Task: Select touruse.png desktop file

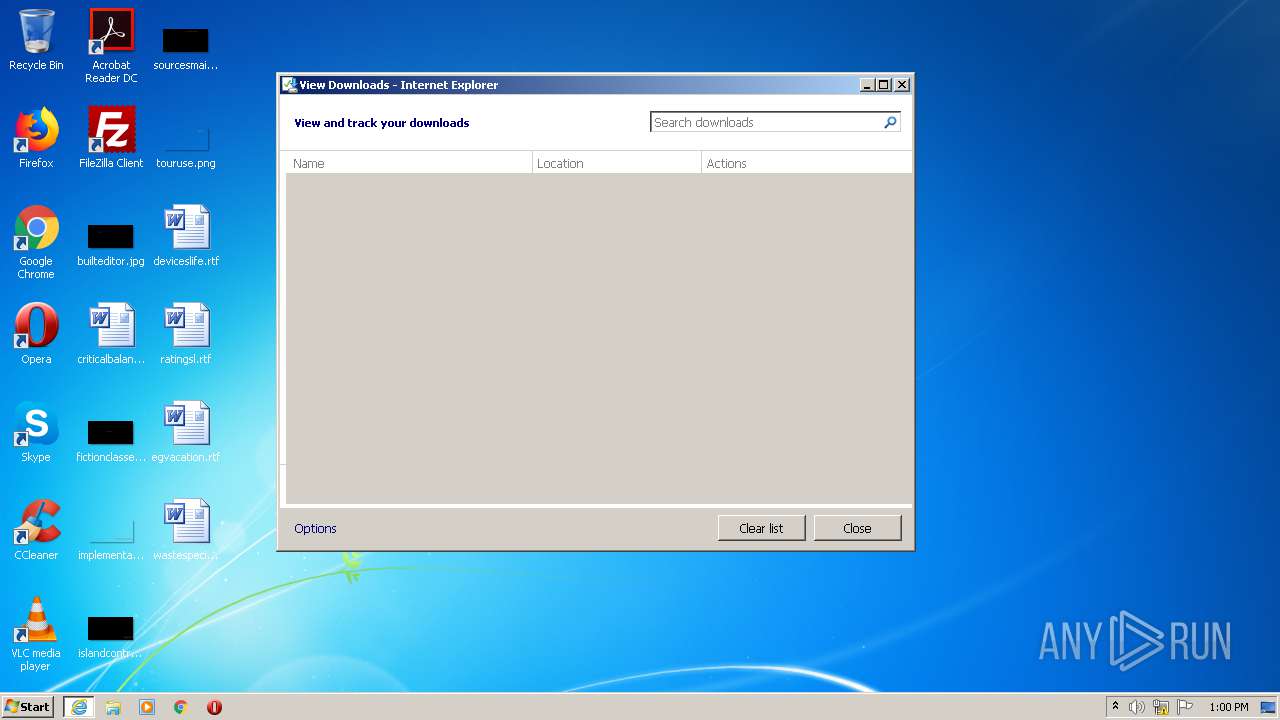Action: [x=186, y=145]
